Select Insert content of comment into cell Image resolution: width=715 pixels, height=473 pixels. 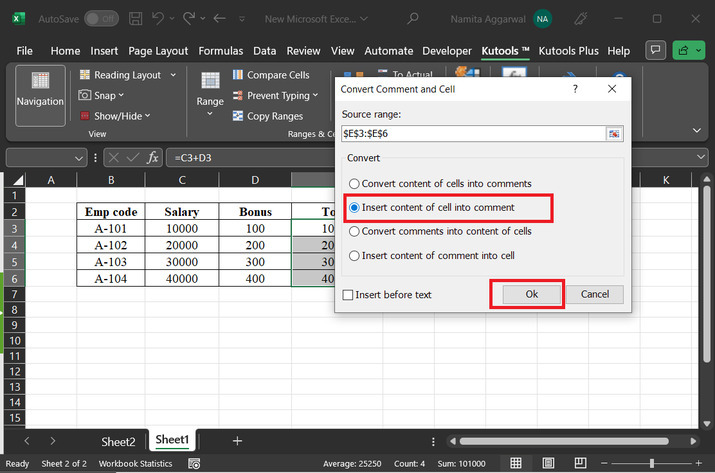(x=353, y=255)
